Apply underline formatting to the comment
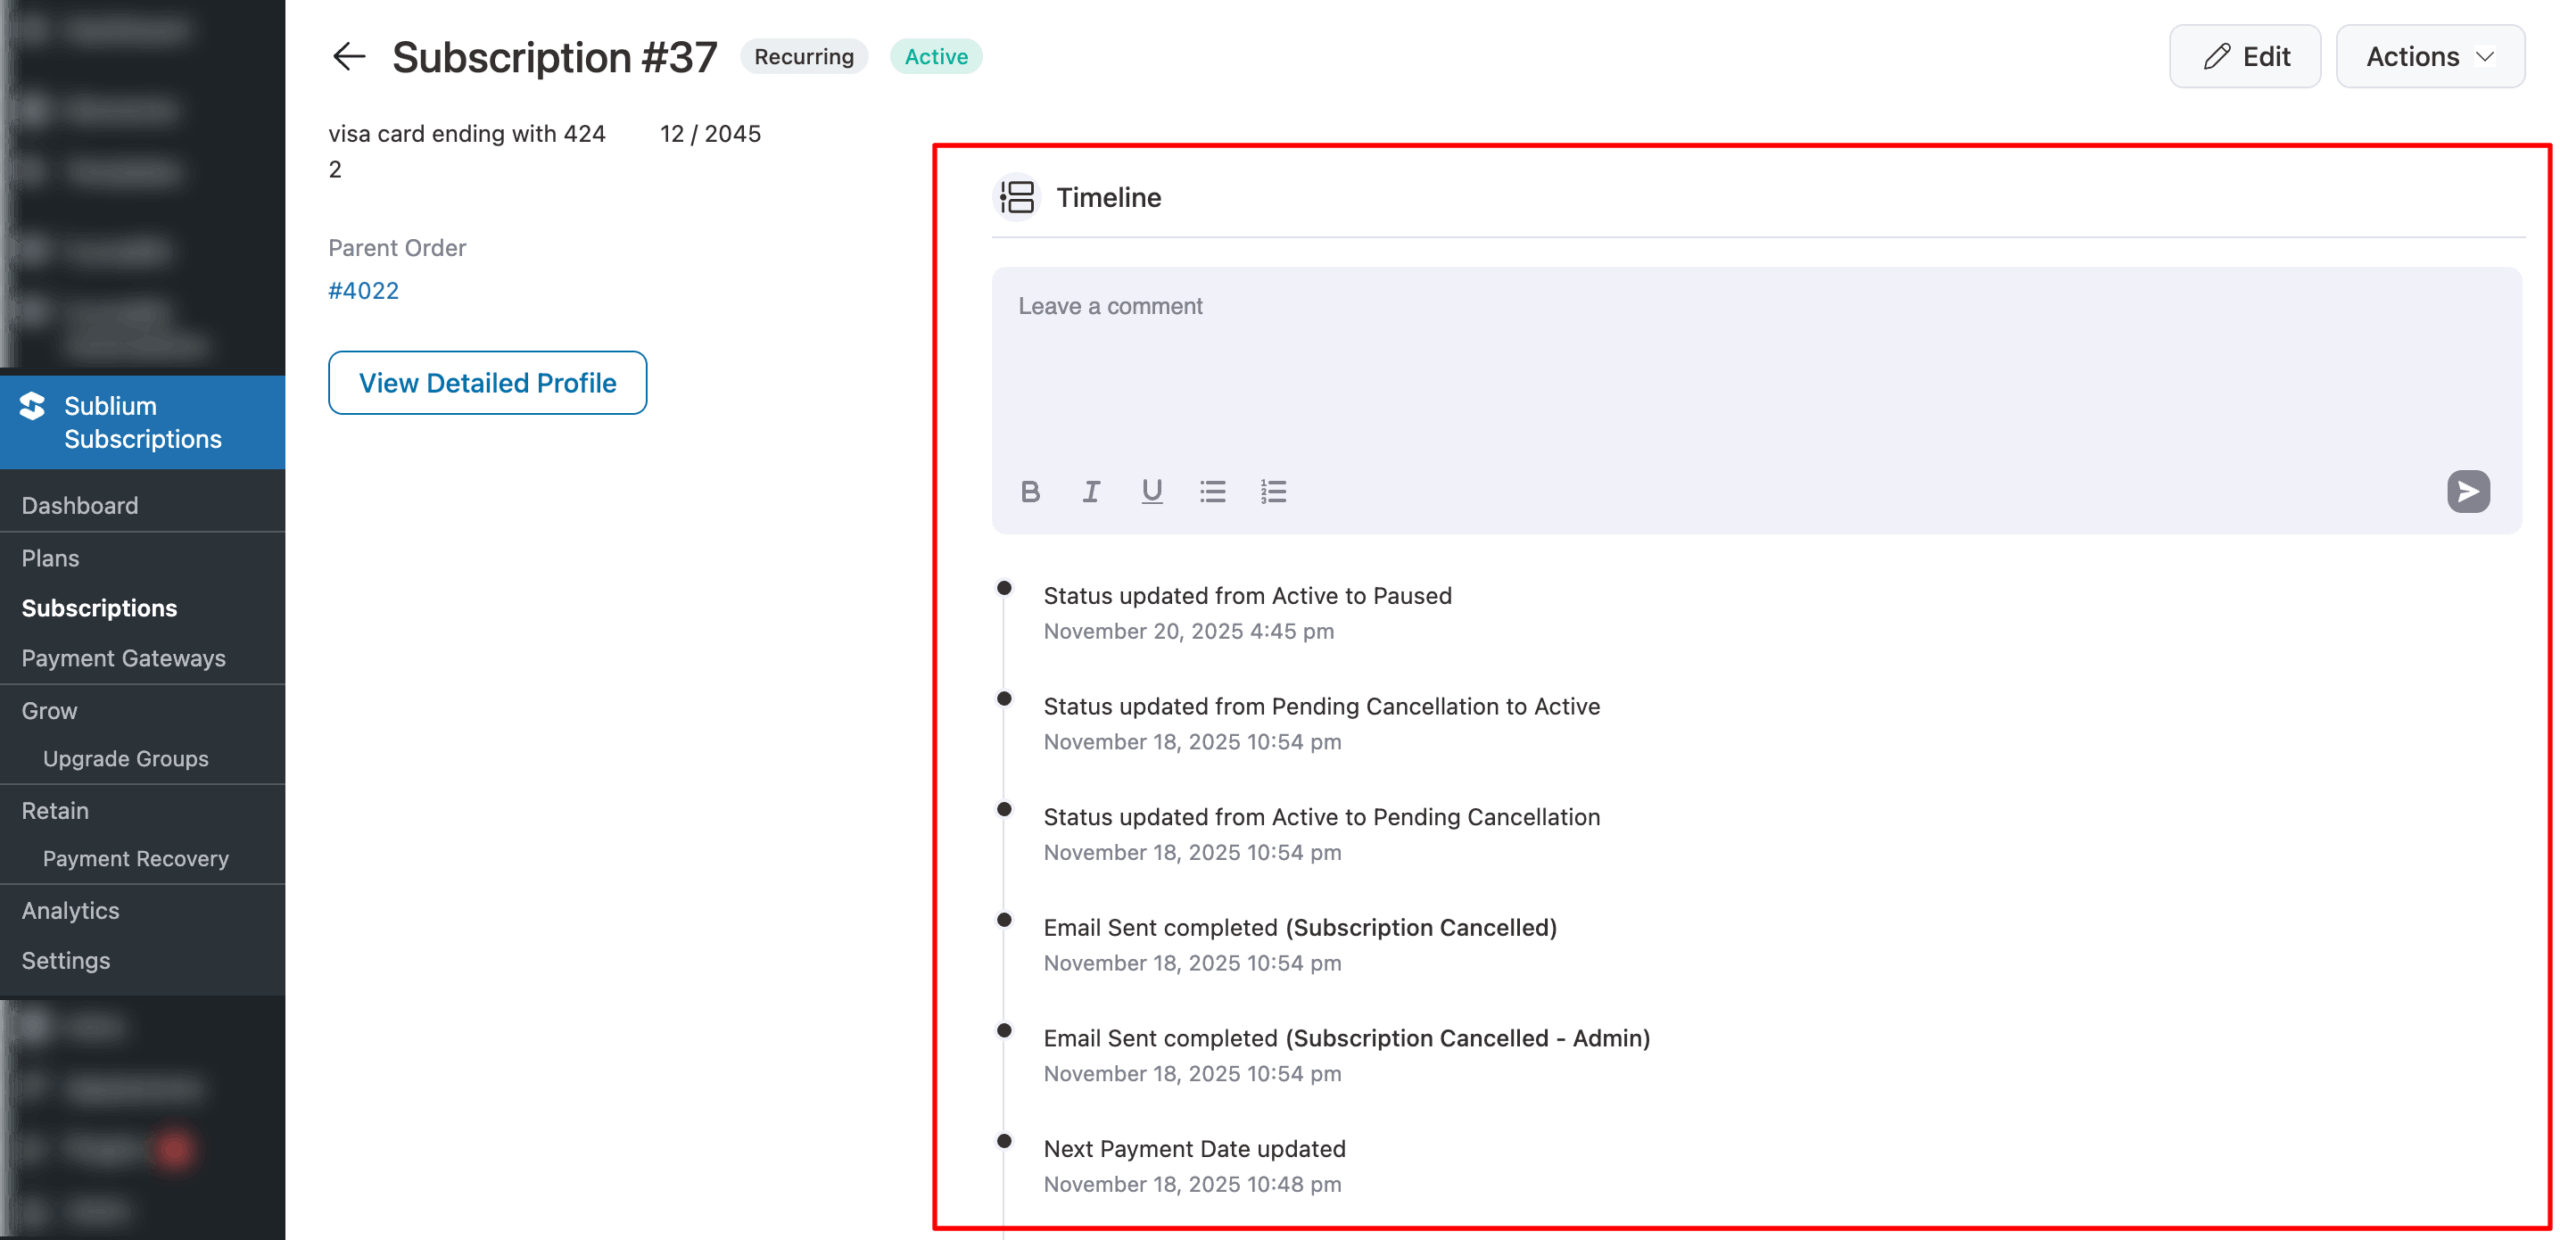 click(x=1152, y=491)
